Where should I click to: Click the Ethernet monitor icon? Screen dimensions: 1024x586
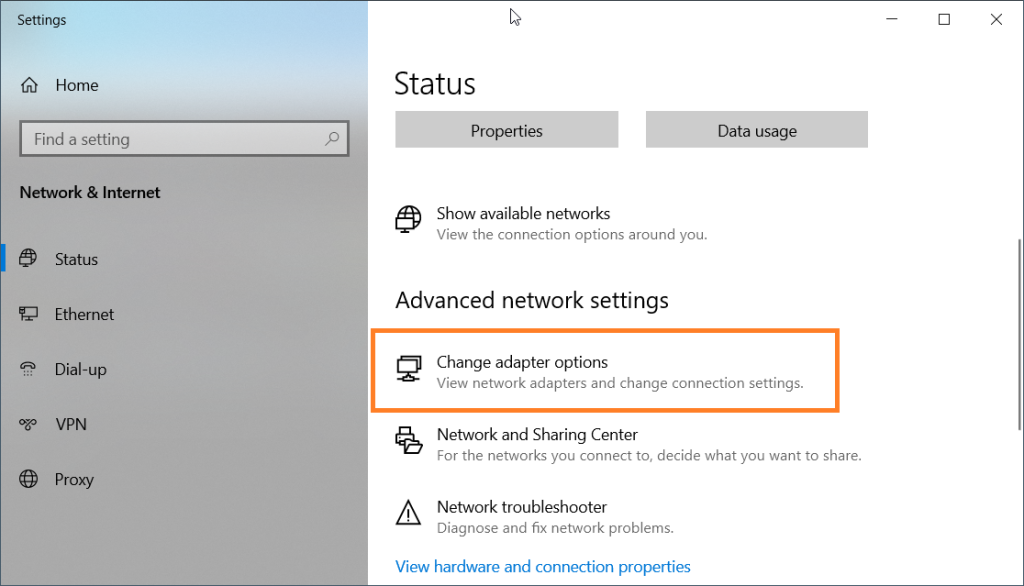click(28, 314)
